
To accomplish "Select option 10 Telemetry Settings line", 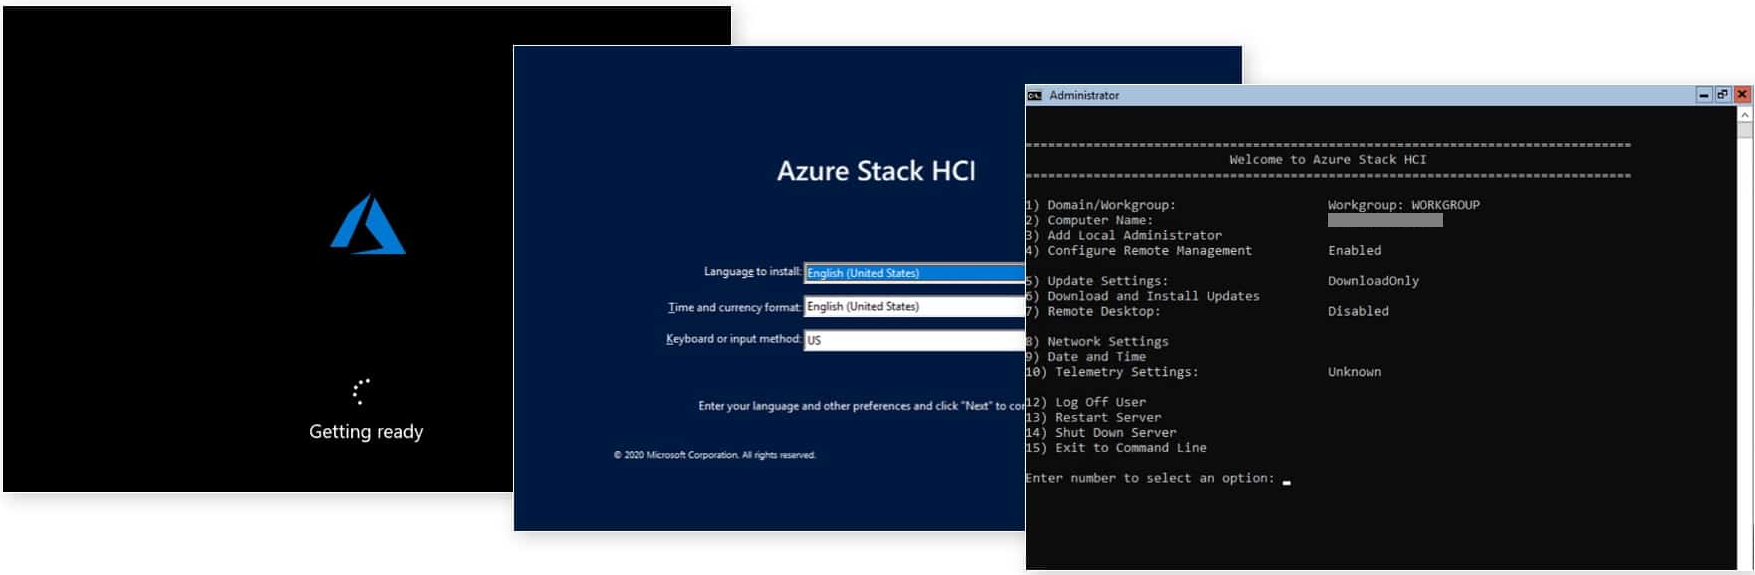I will [1112, 372].
